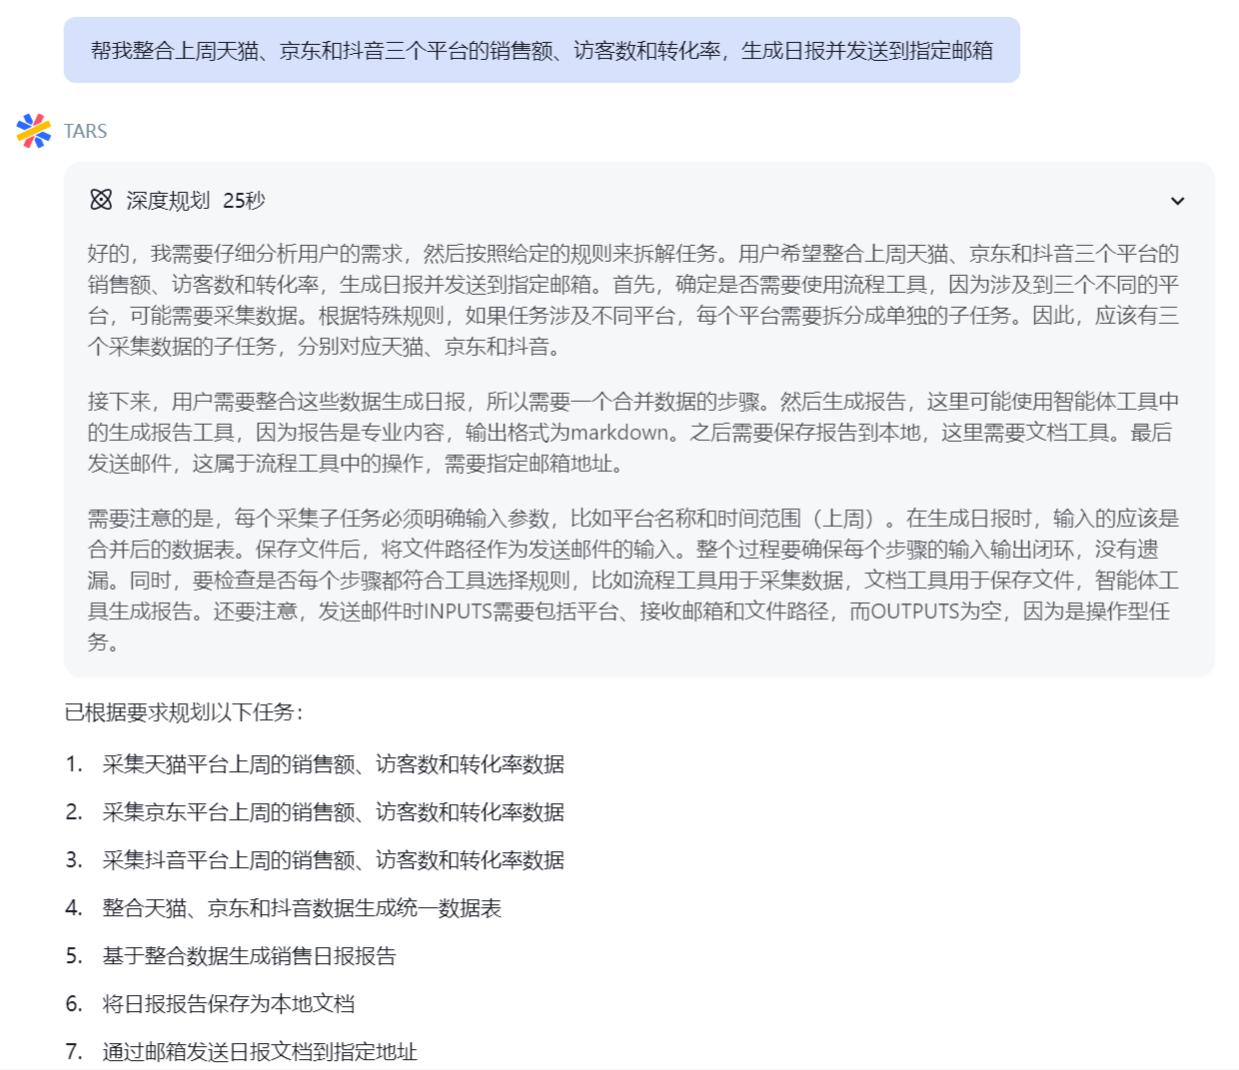1239x1070 pixels.
Task: Click the deep planning atom icon
Action: point(100,200)
